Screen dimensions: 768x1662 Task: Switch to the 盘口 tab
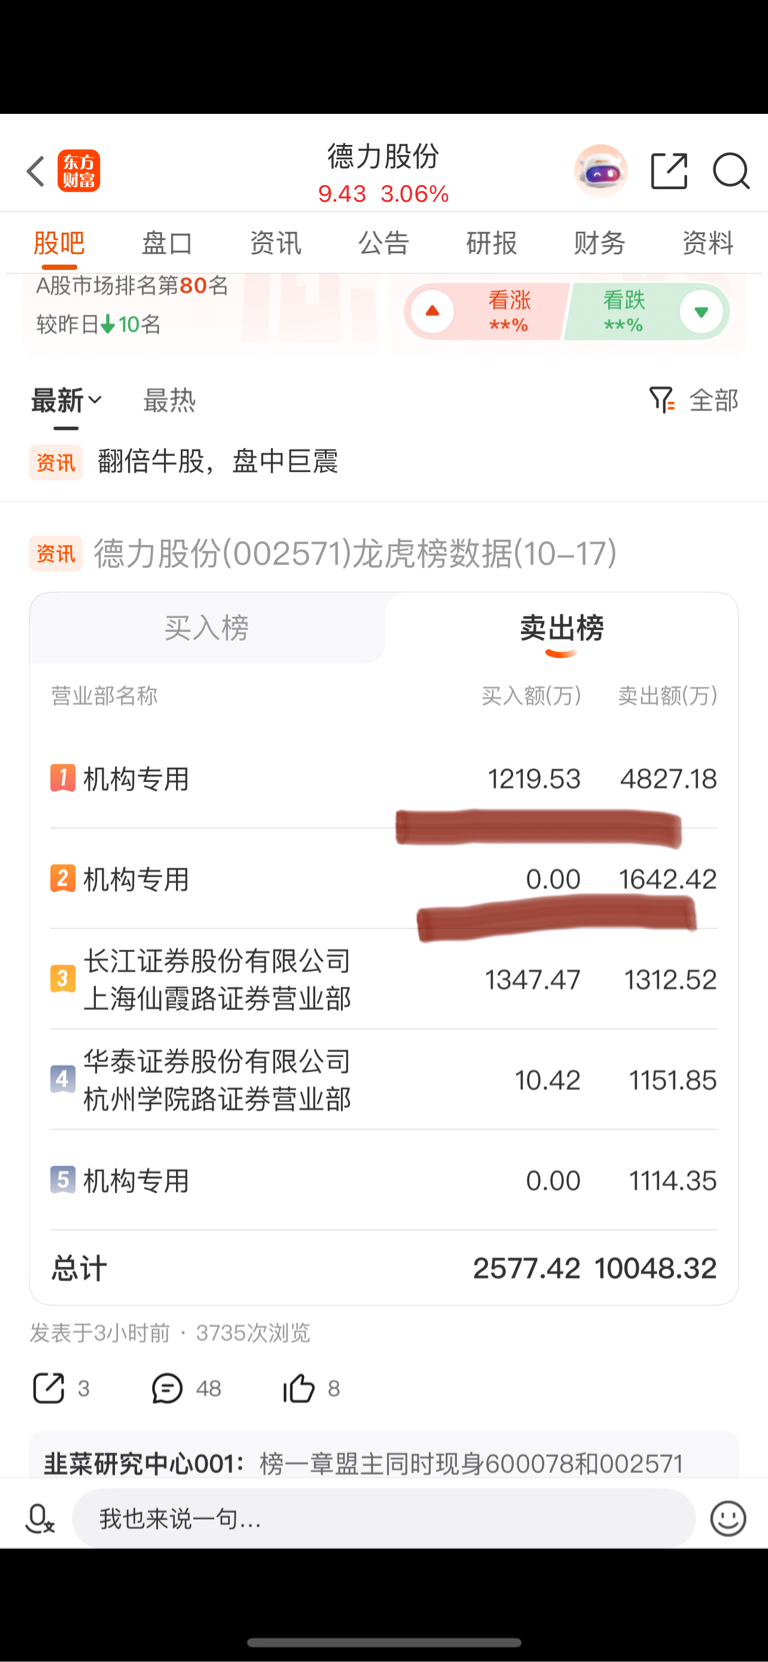click(167, 243)
